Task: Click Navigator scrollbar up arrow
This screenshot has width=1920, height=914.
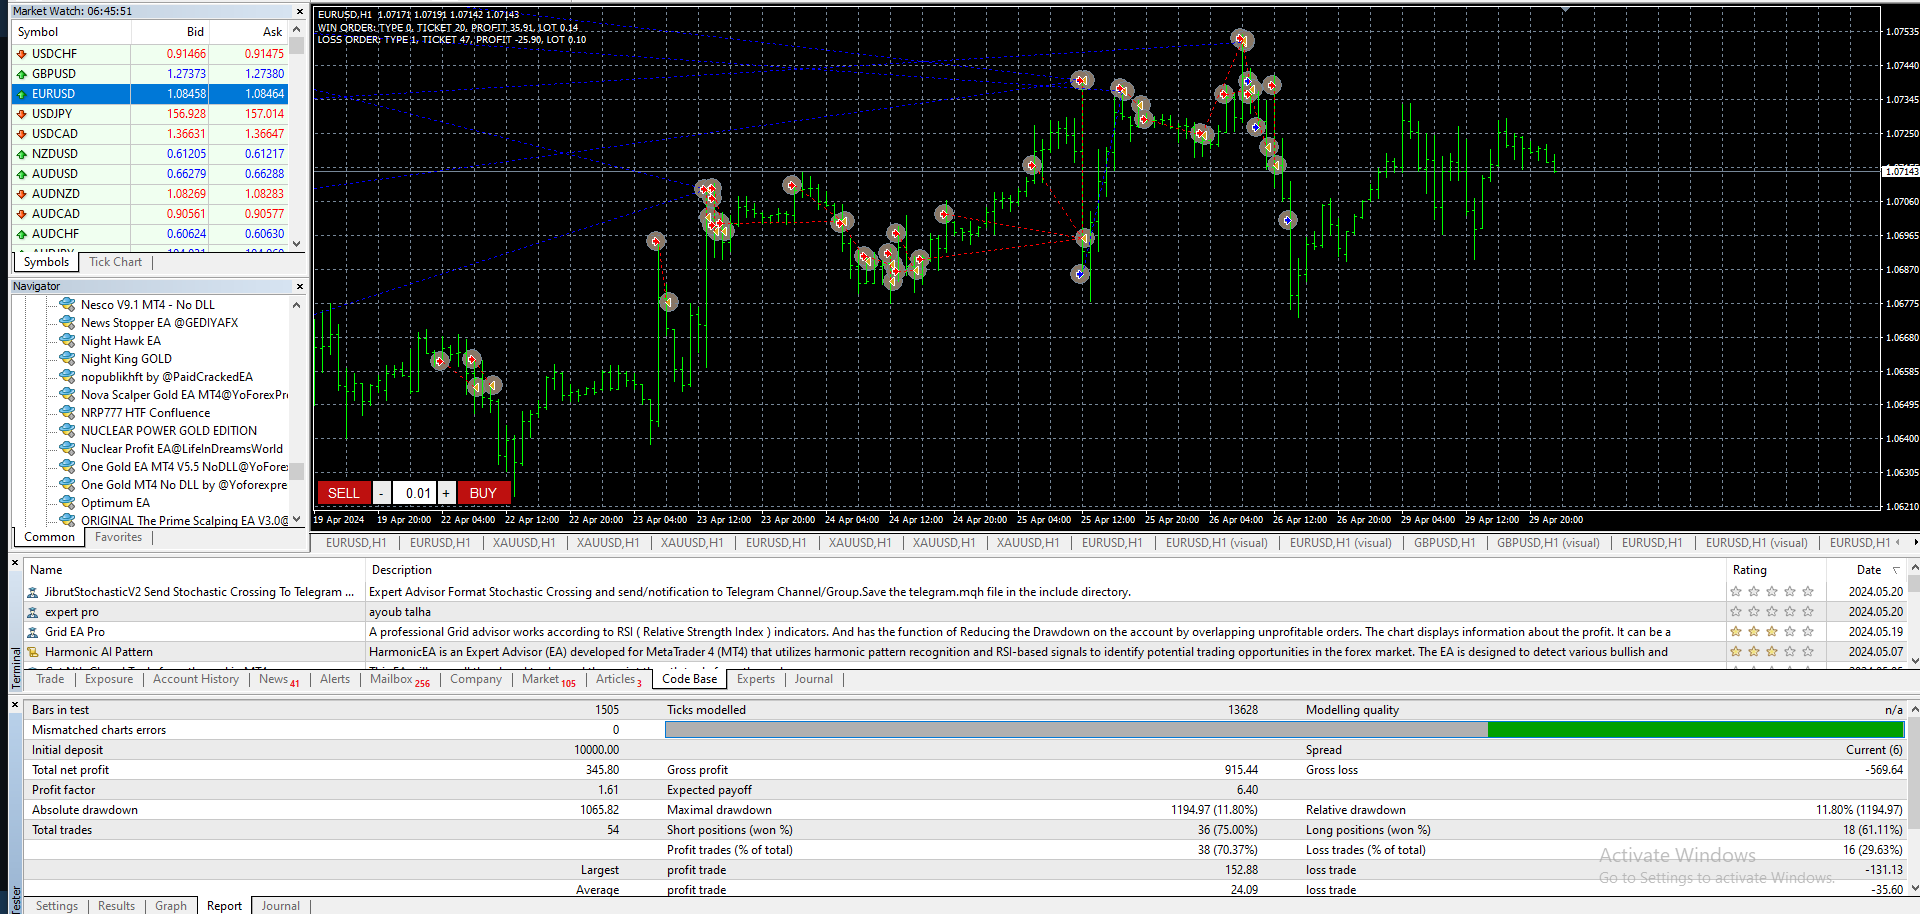Action: pyautogui.click(x=296, y=305)
